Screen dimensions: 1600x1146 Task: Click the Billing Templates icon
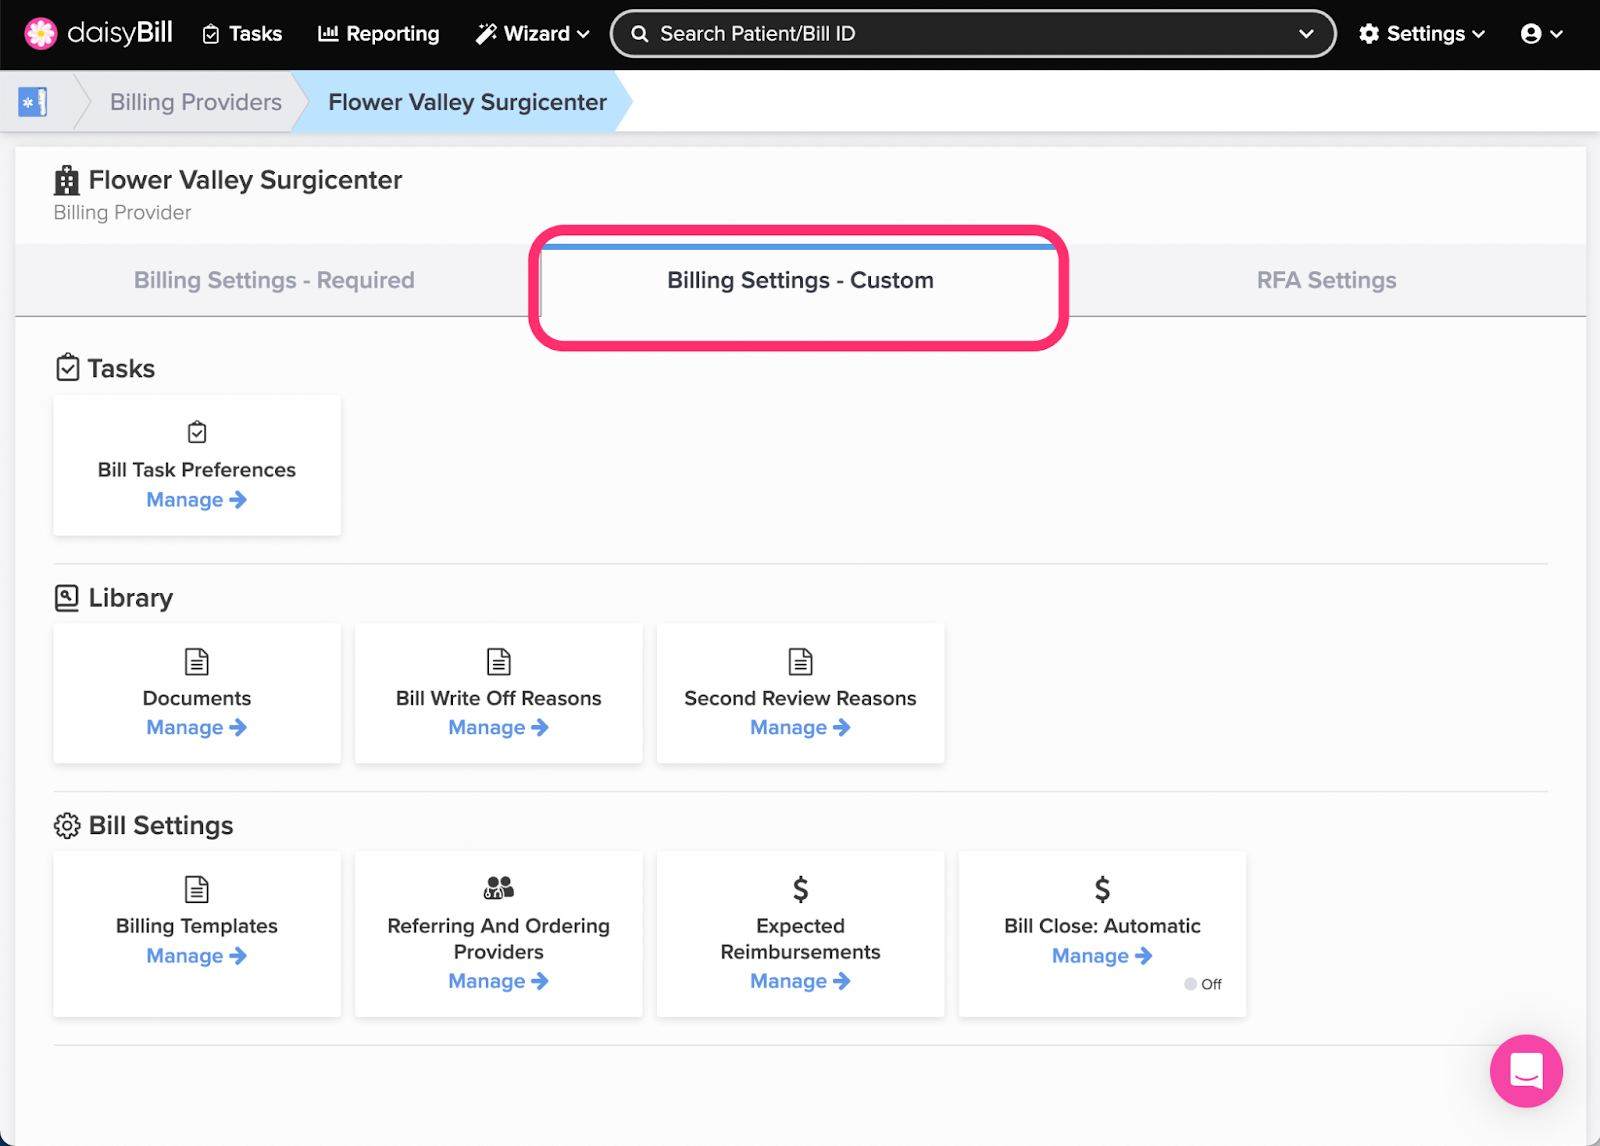click(197, 889)
